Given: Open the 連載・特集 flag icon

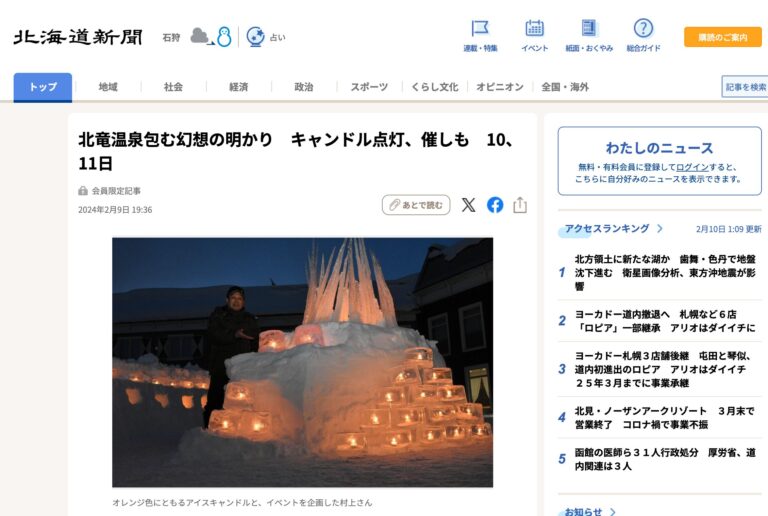Looking at the screenshot, I should click(480, 28).
